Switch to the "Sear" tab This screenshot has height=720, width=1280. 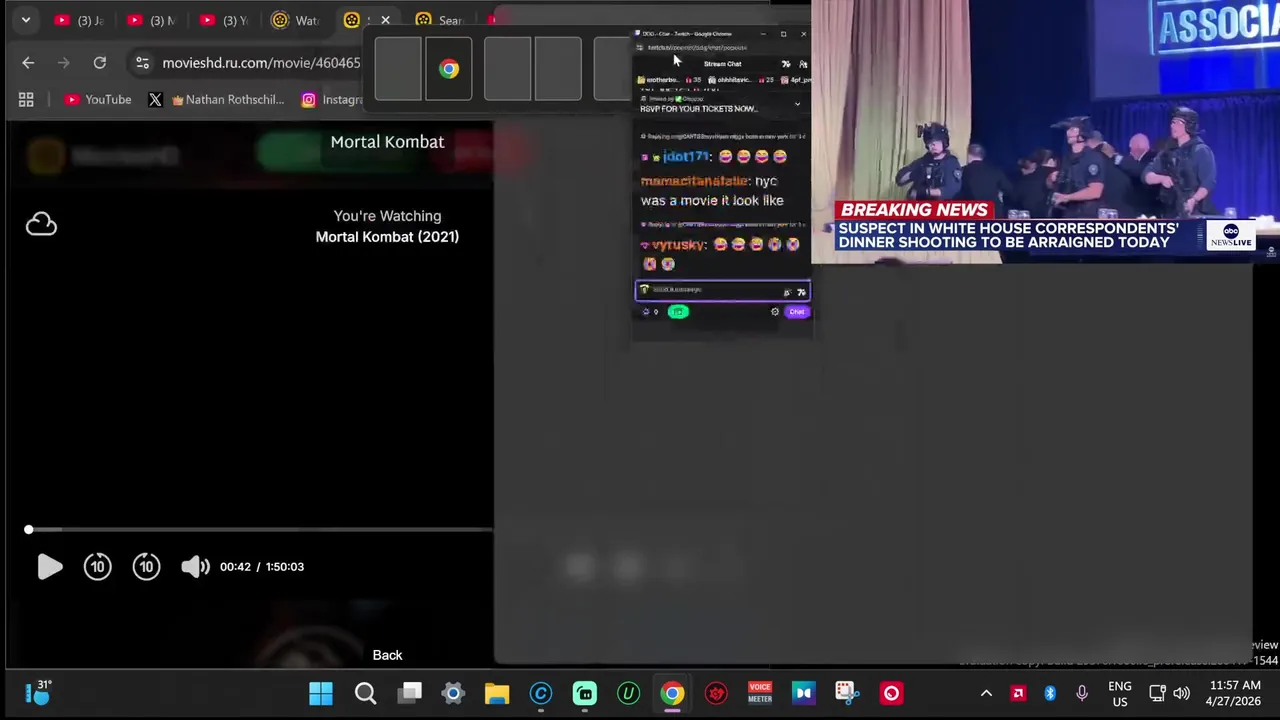(x=440, y=20)
